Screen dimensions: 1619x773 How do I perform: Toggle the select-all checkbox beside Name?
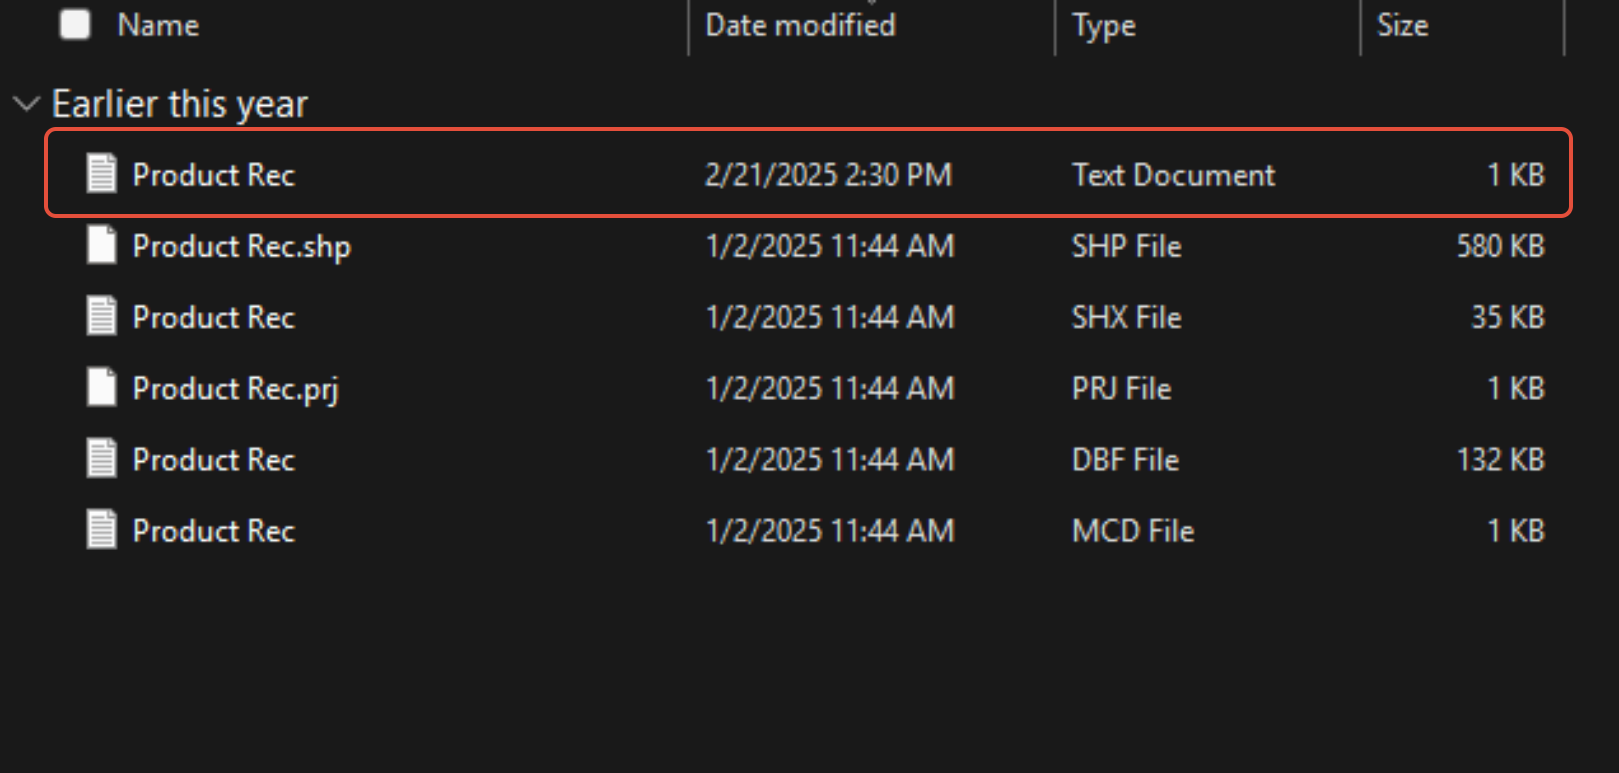click(x=75, y=24)
